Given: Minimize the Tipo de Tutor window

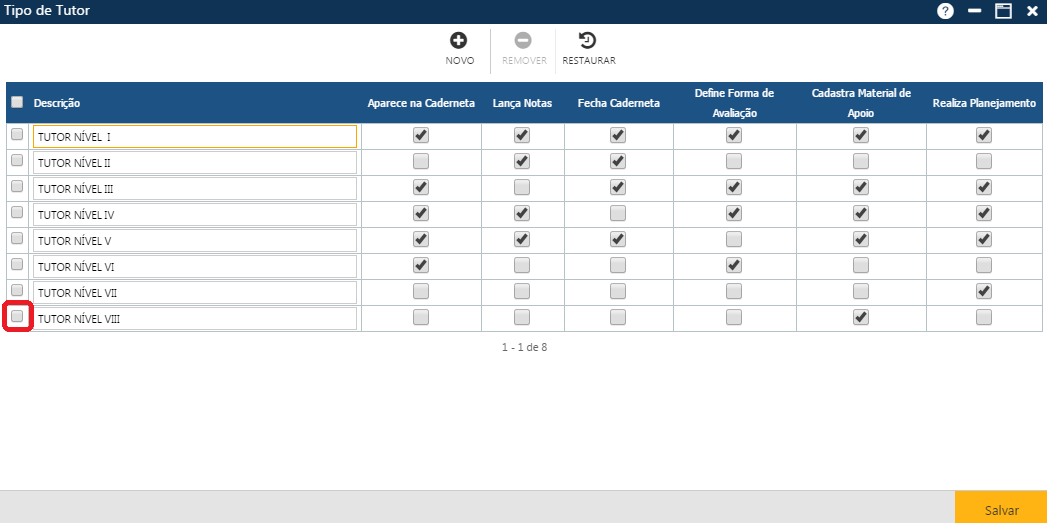Looking at the screenshot, I should click(974, 11).
